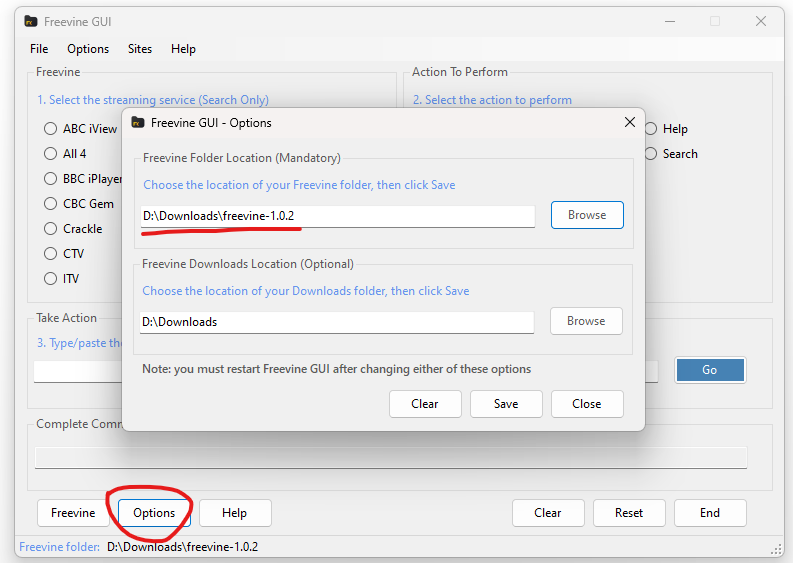This screenshot has height=563, width=793.
Task: Click 'Choose the location of your Downloads folder' text
Action: pos(305,291)
